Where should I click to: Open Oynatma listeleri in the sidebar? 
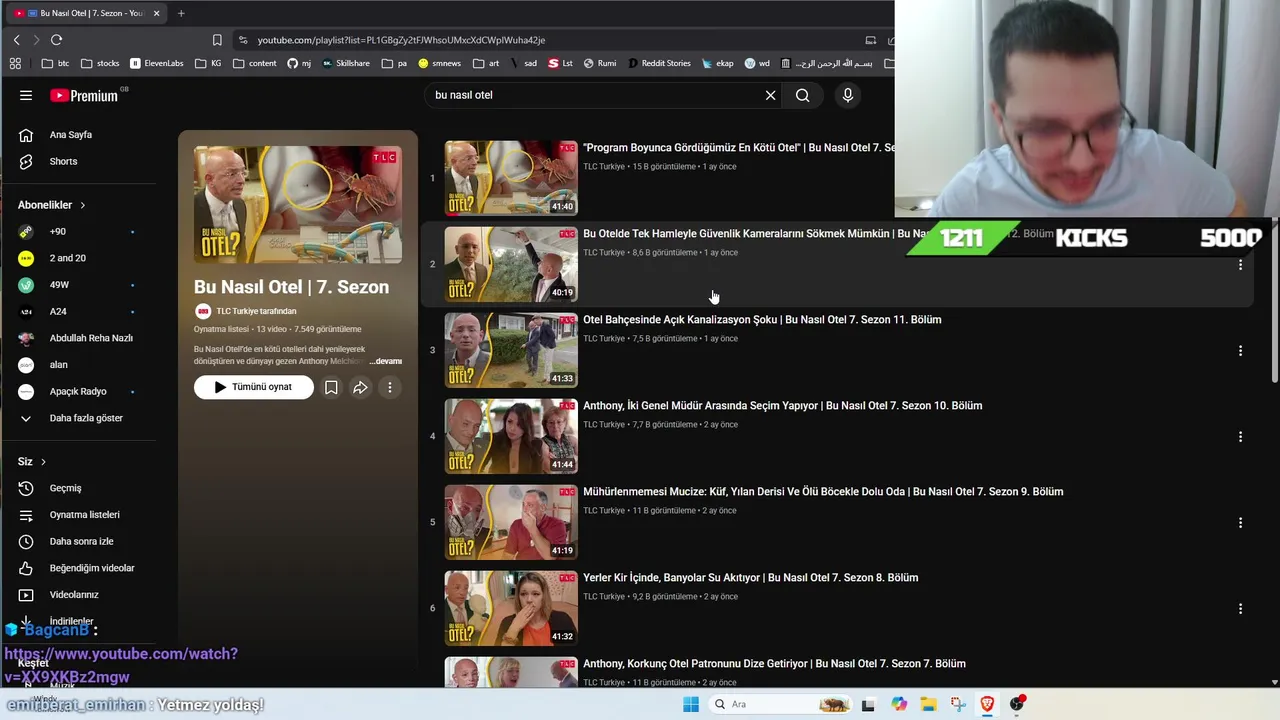pyautogui.click(x=84, y=515)
